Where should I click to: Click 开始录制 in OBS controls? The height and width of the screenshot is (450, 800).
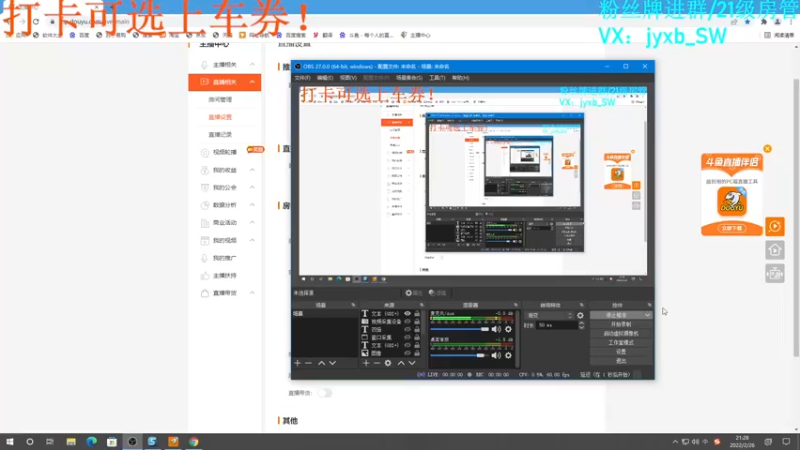[621, 324]
